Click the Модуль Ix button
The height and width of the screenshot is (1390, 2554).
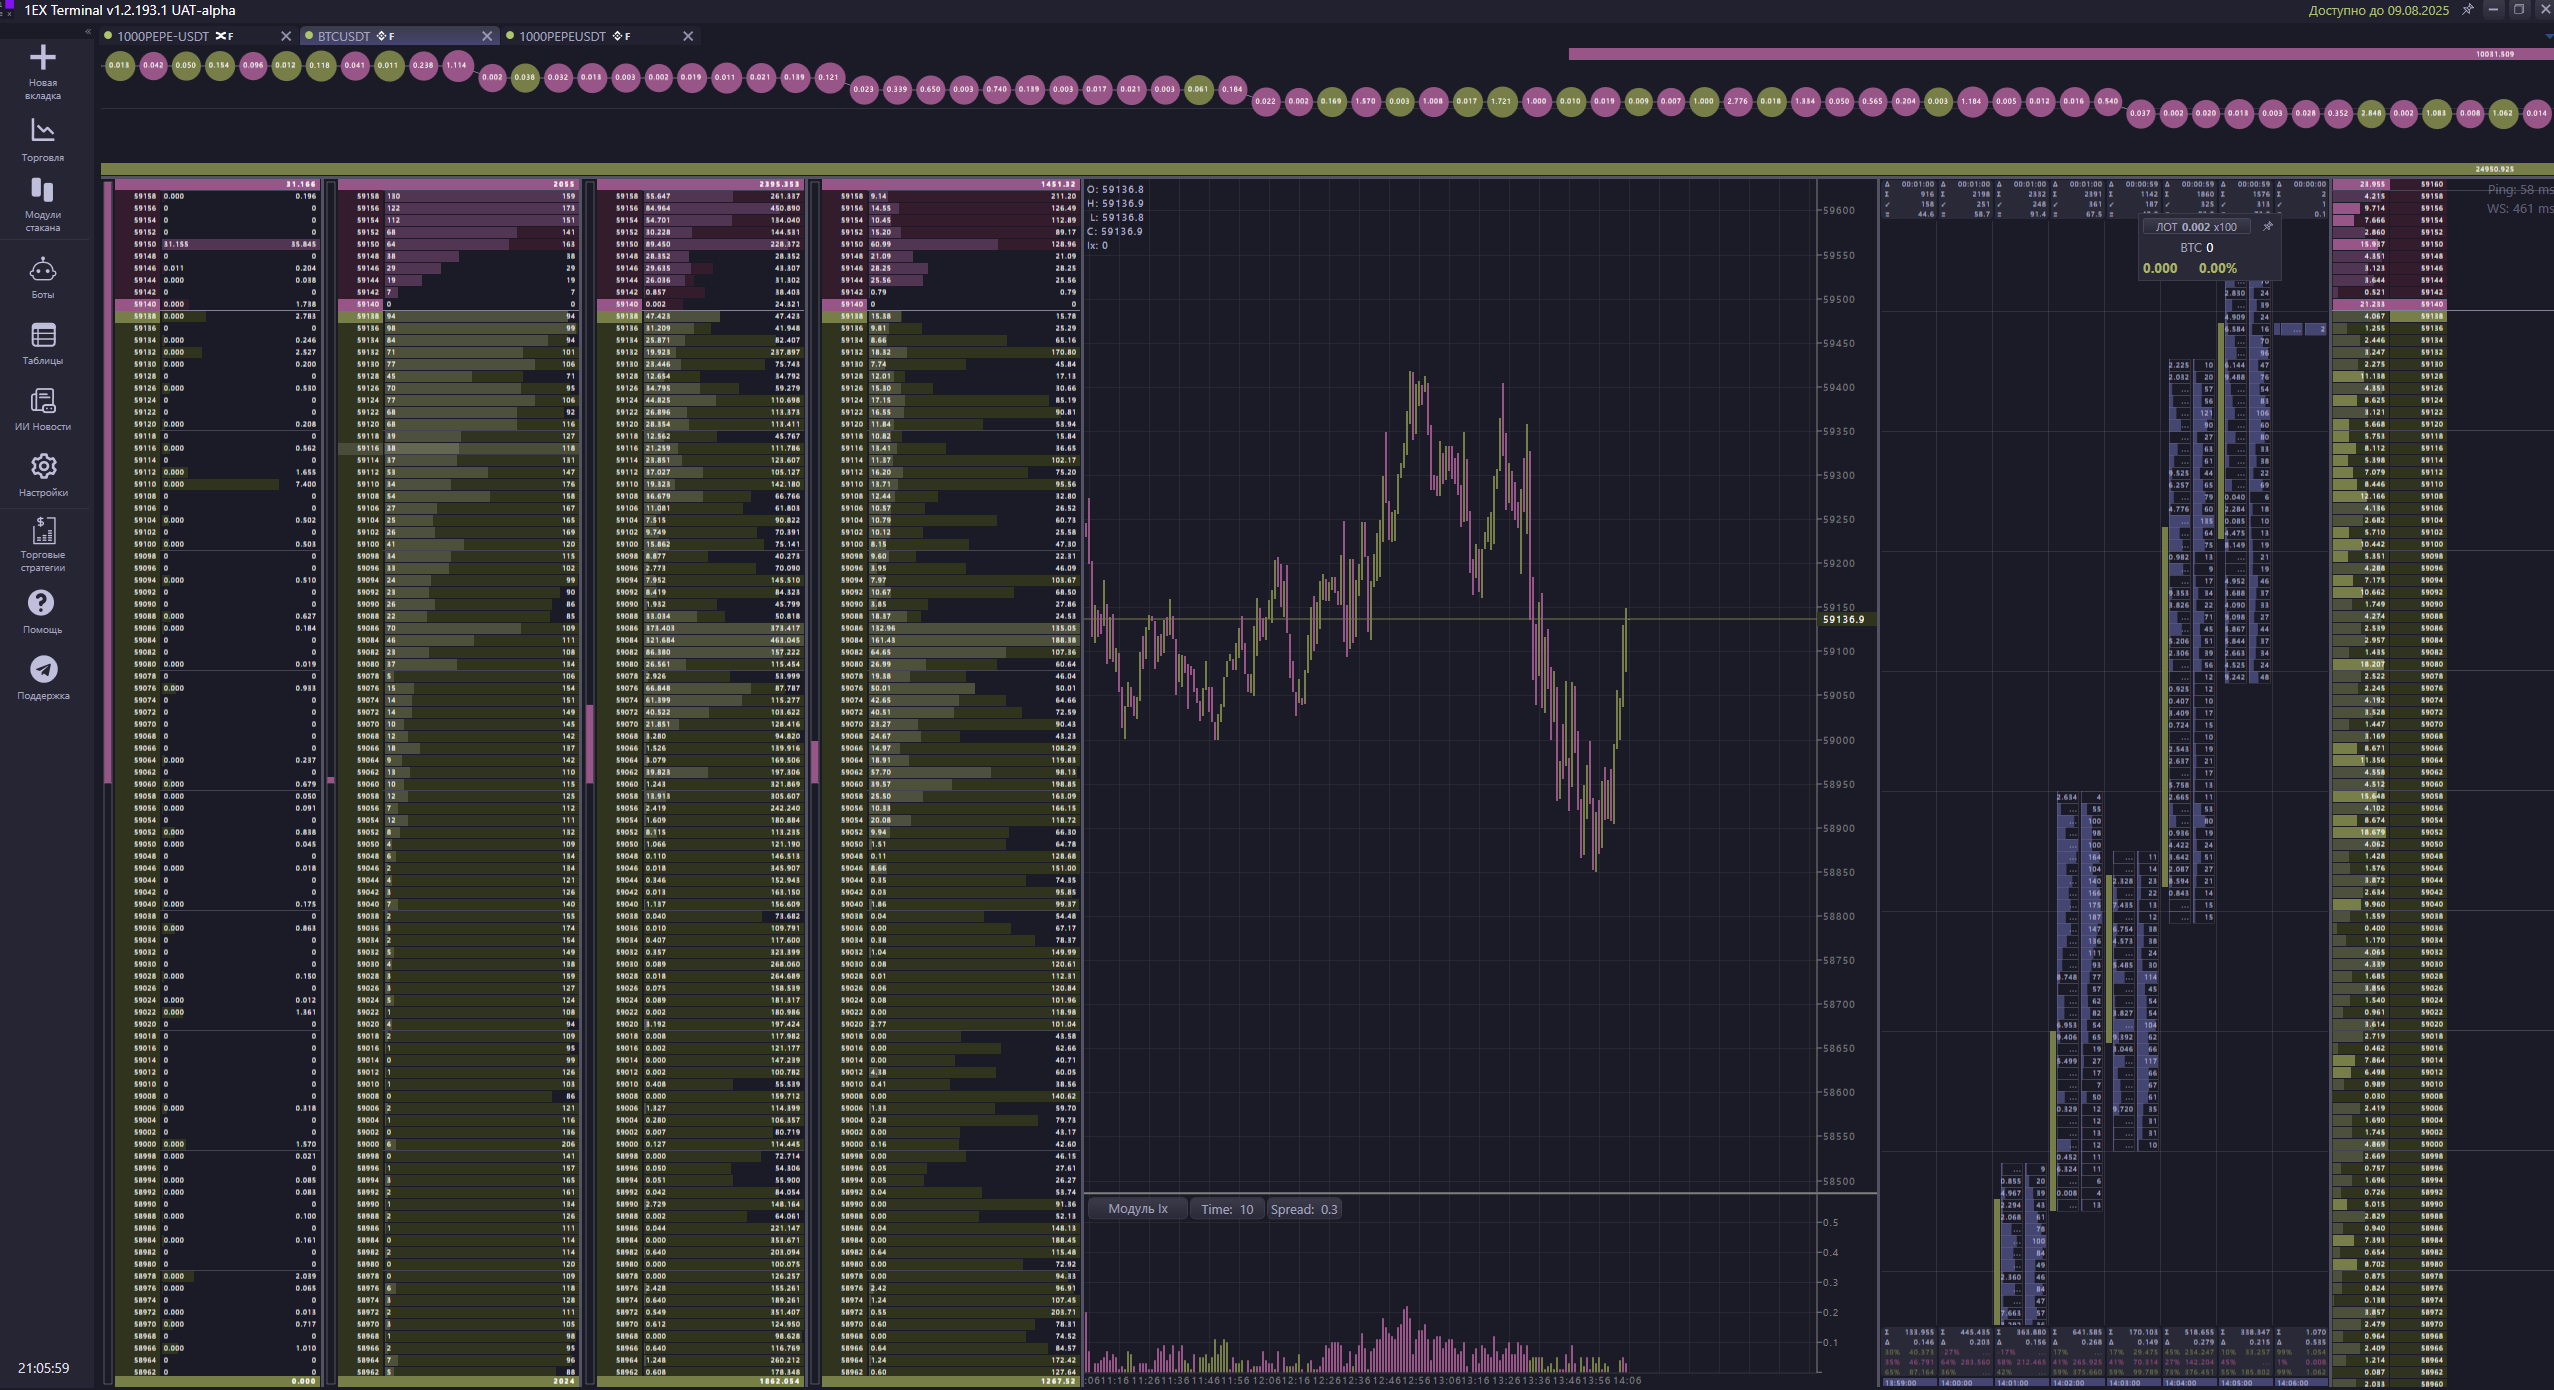pyautogui.click(x=1137, y=1209)
